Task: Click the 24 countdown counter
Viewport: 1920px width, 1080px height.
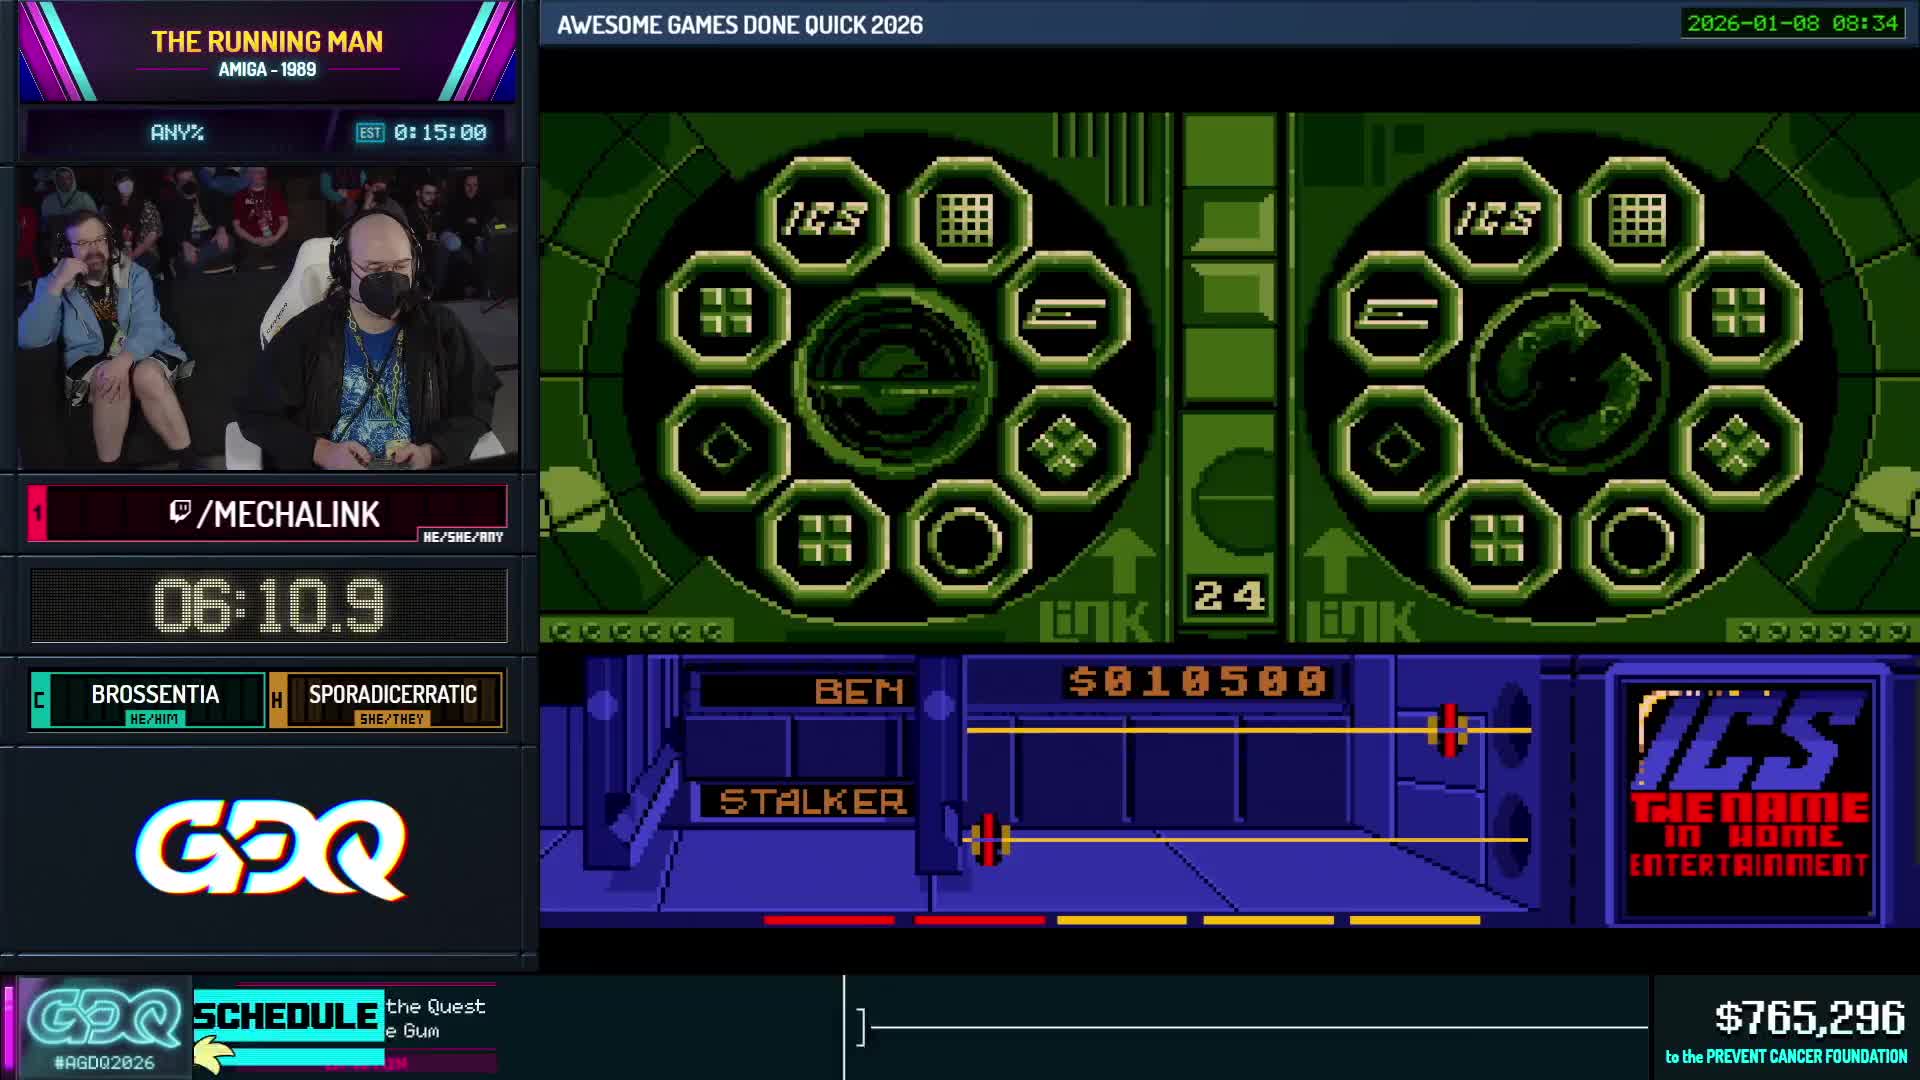Action: 1229,597
